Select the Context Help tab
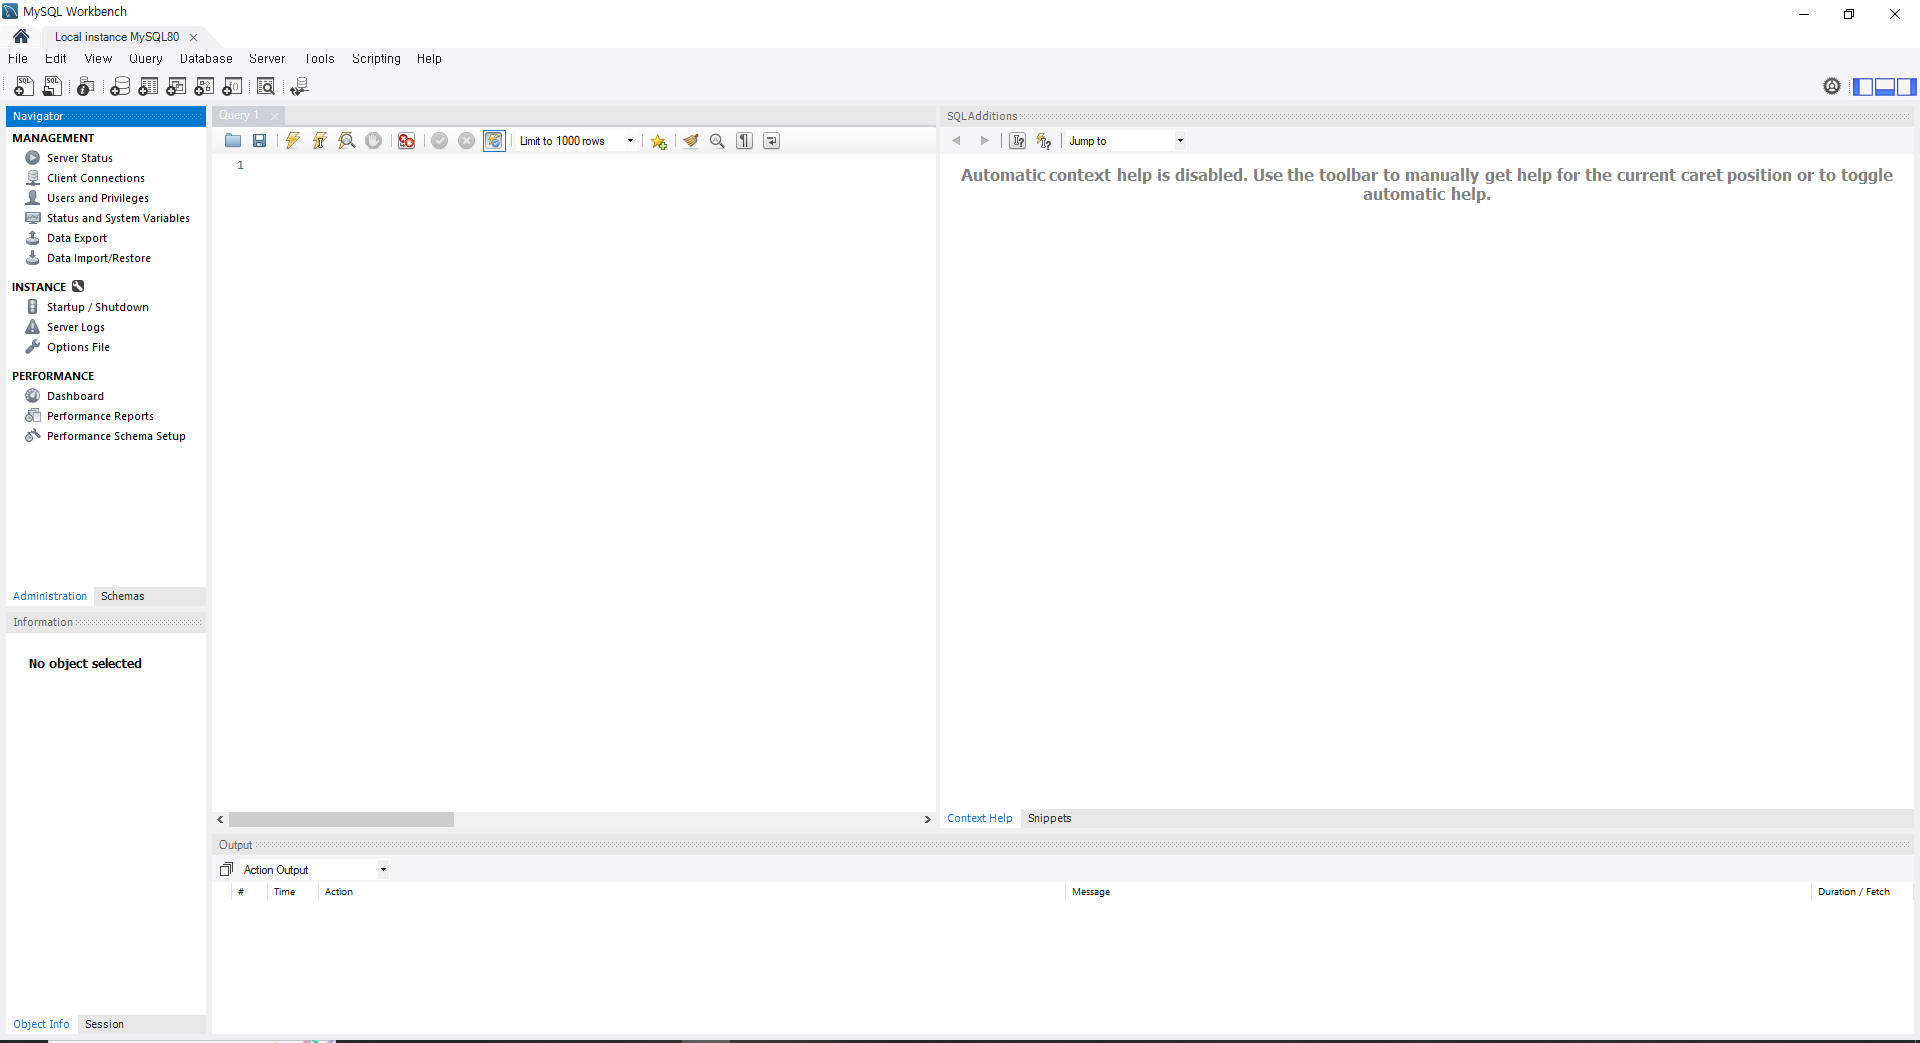The width and height of the screenshot is (1920, 1043). click(x=980, y=818)
